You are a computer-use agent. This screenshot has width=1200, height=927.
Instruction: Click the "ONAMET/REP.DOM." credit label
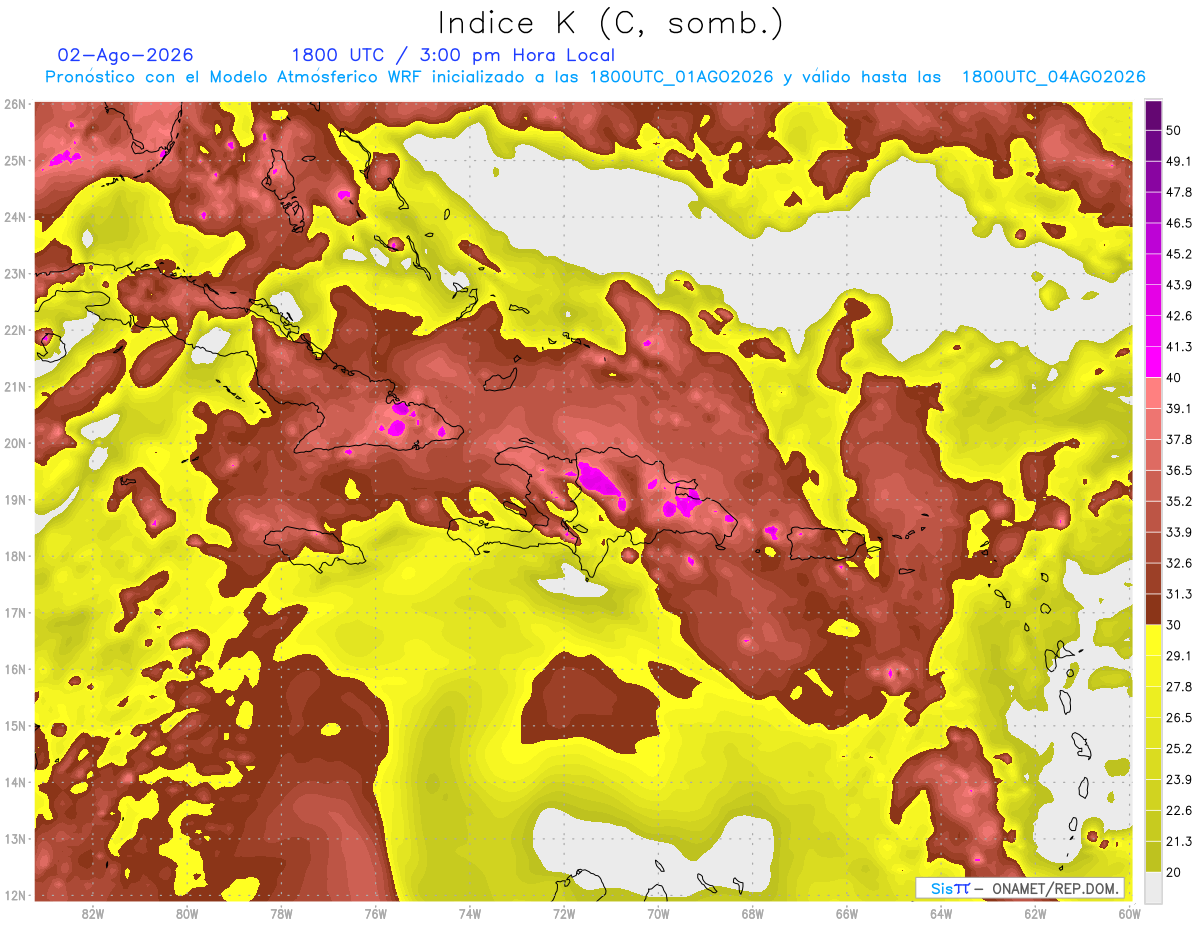(x=1054, y=888)
